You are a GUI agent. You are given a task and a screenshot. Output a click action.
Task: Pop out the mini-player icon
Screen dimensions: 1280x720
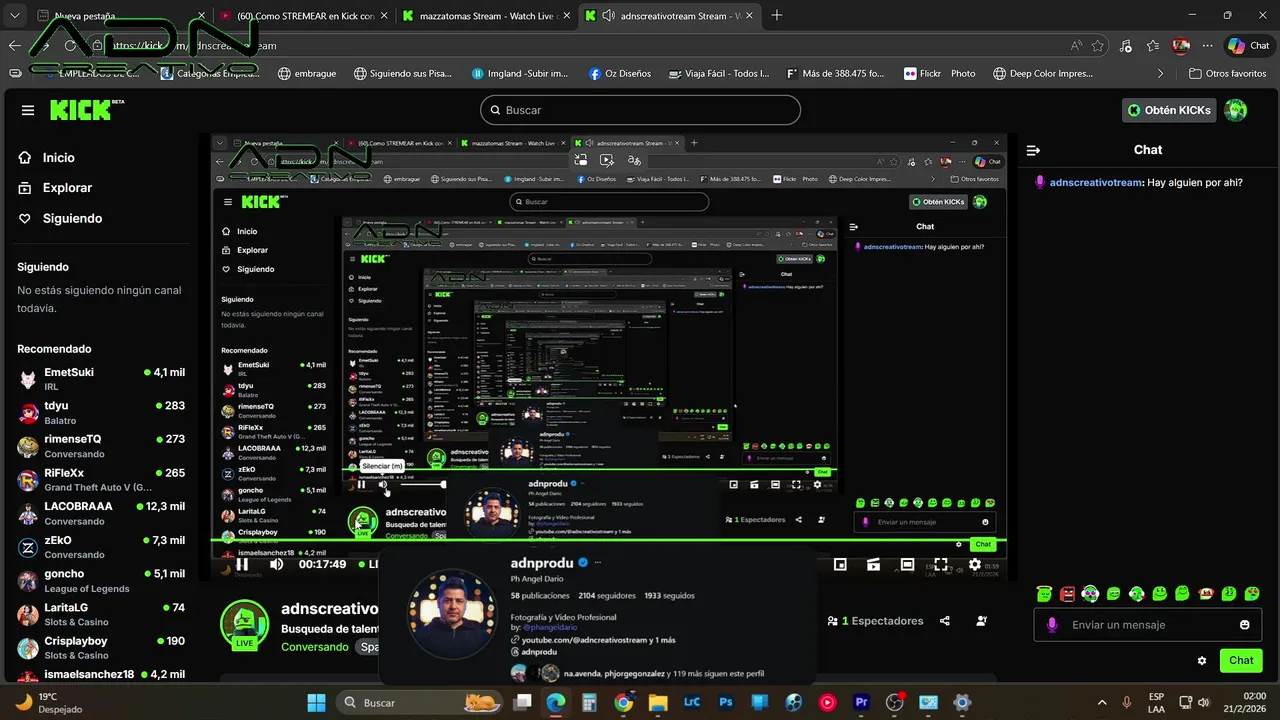coord(840,564)
